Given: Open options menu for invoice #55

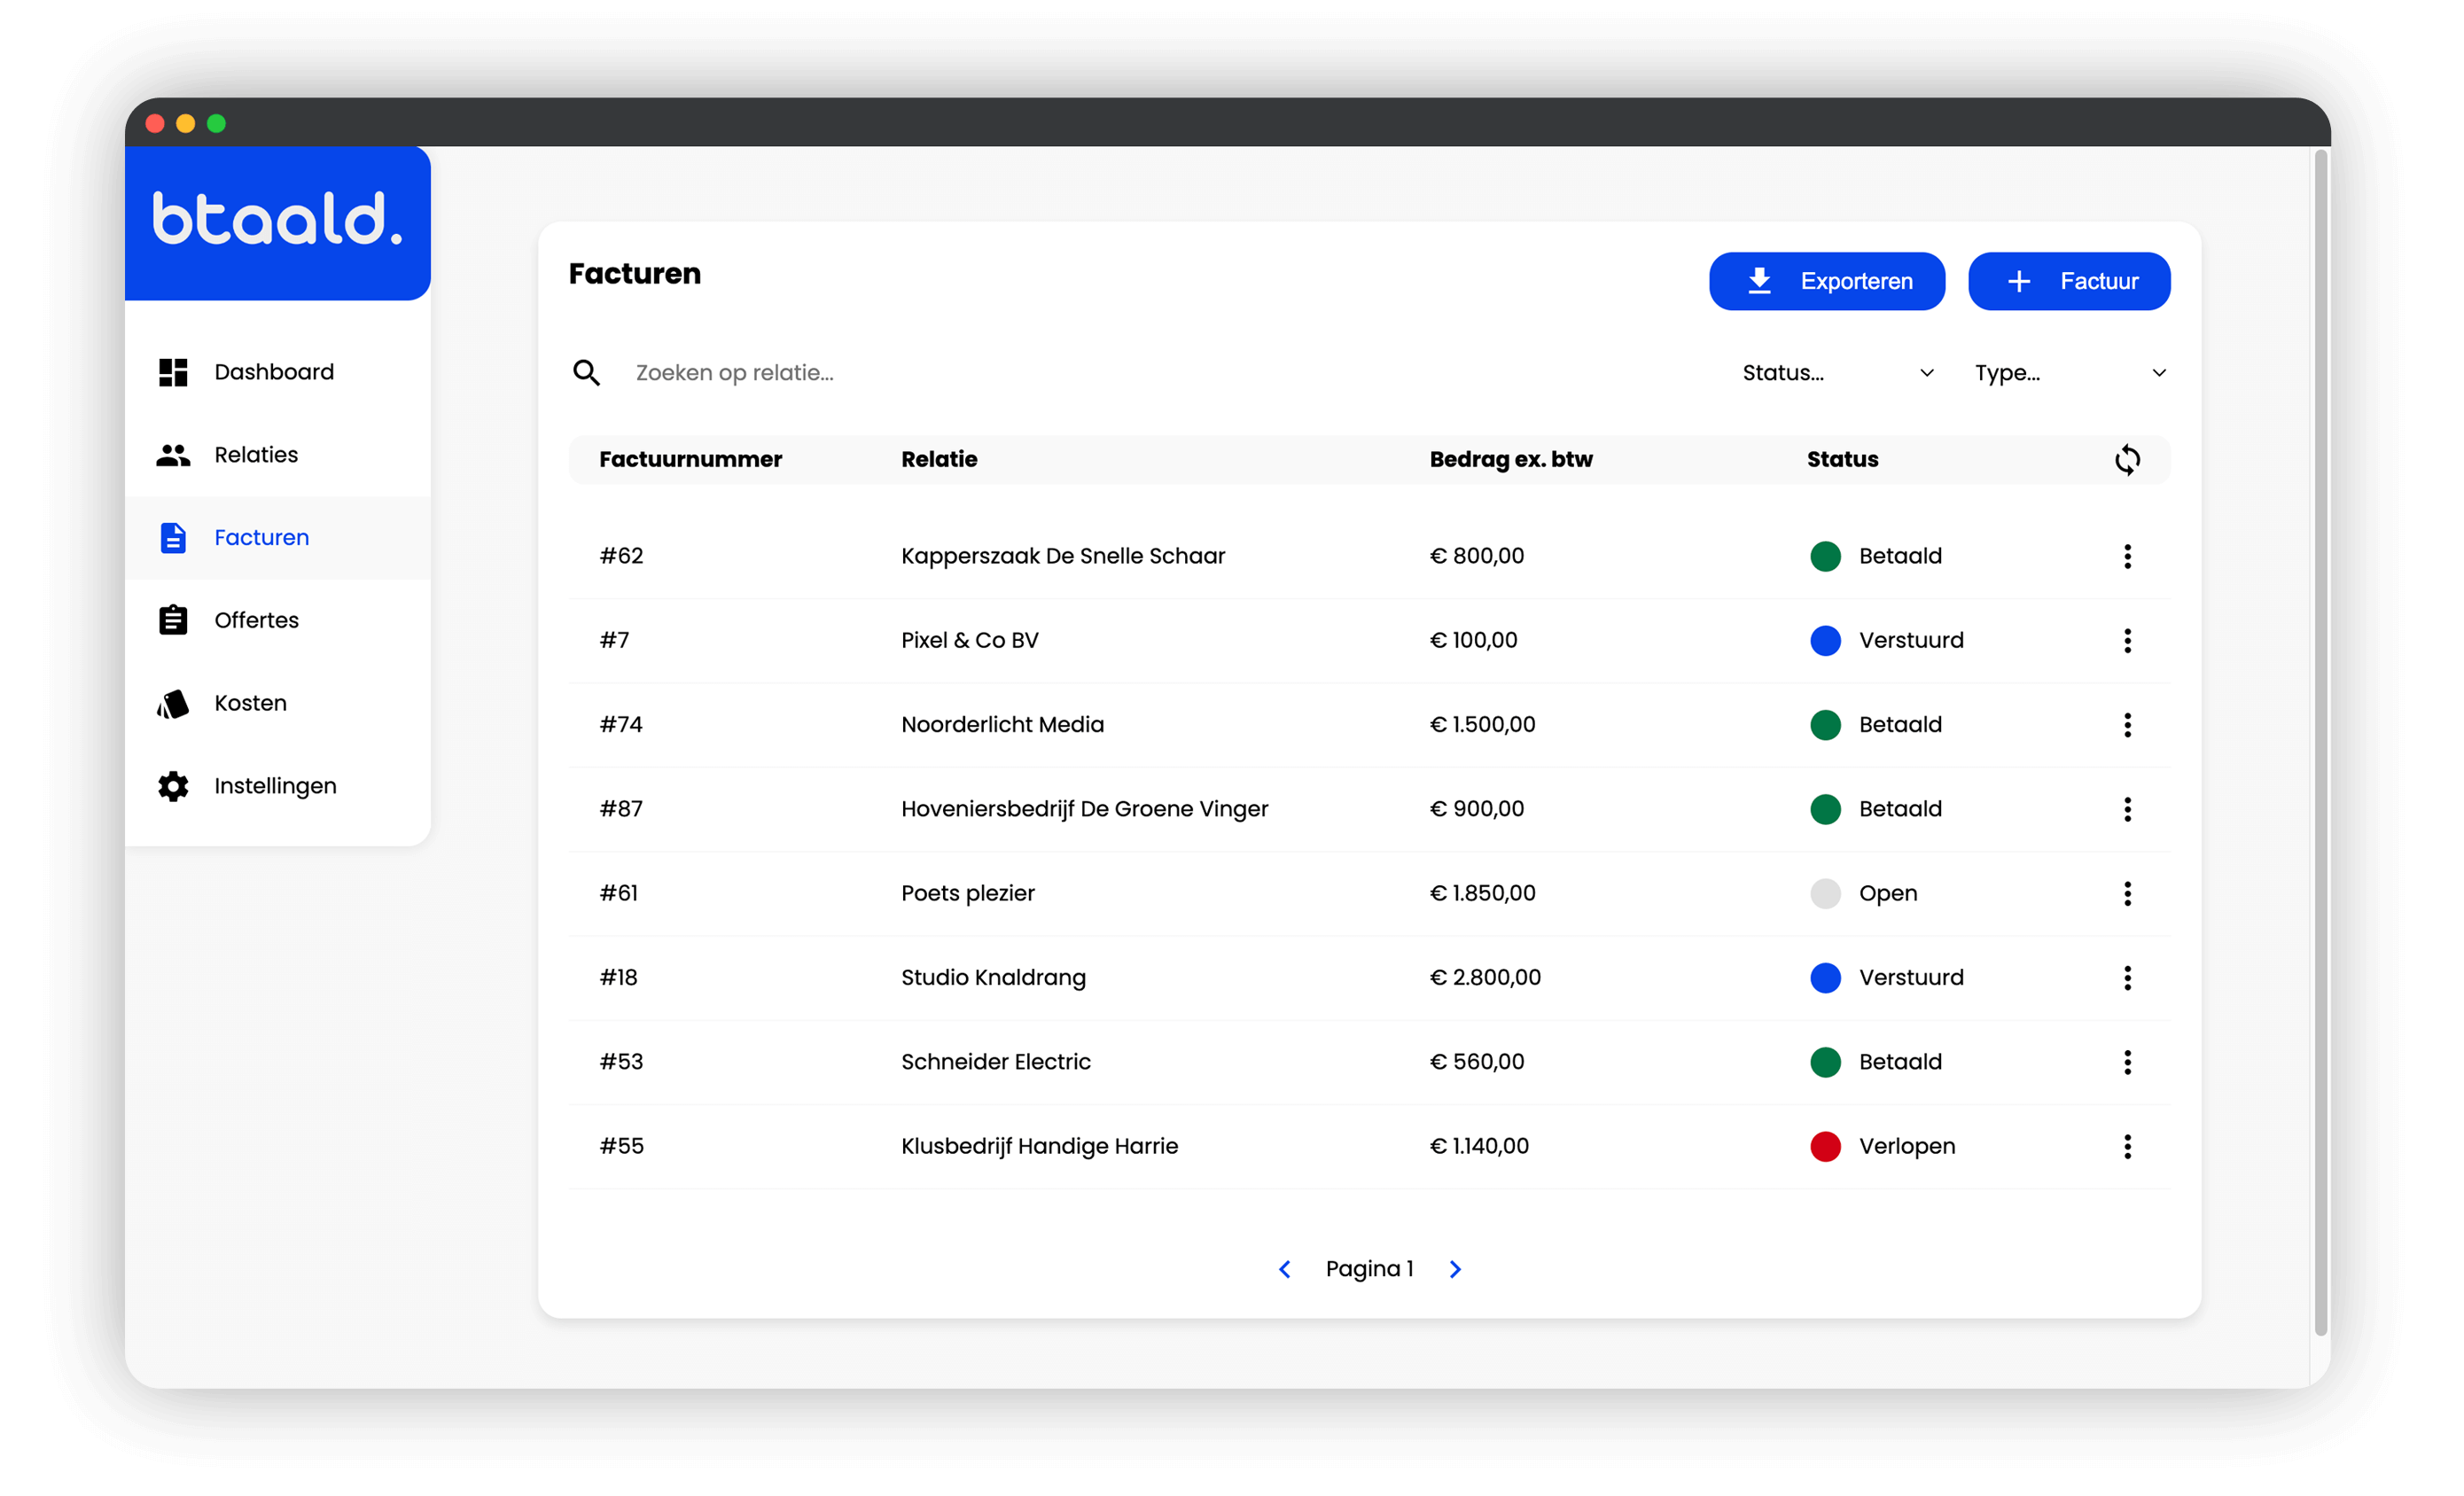Looking at the screenshot, I should tap(2127, 1146).
